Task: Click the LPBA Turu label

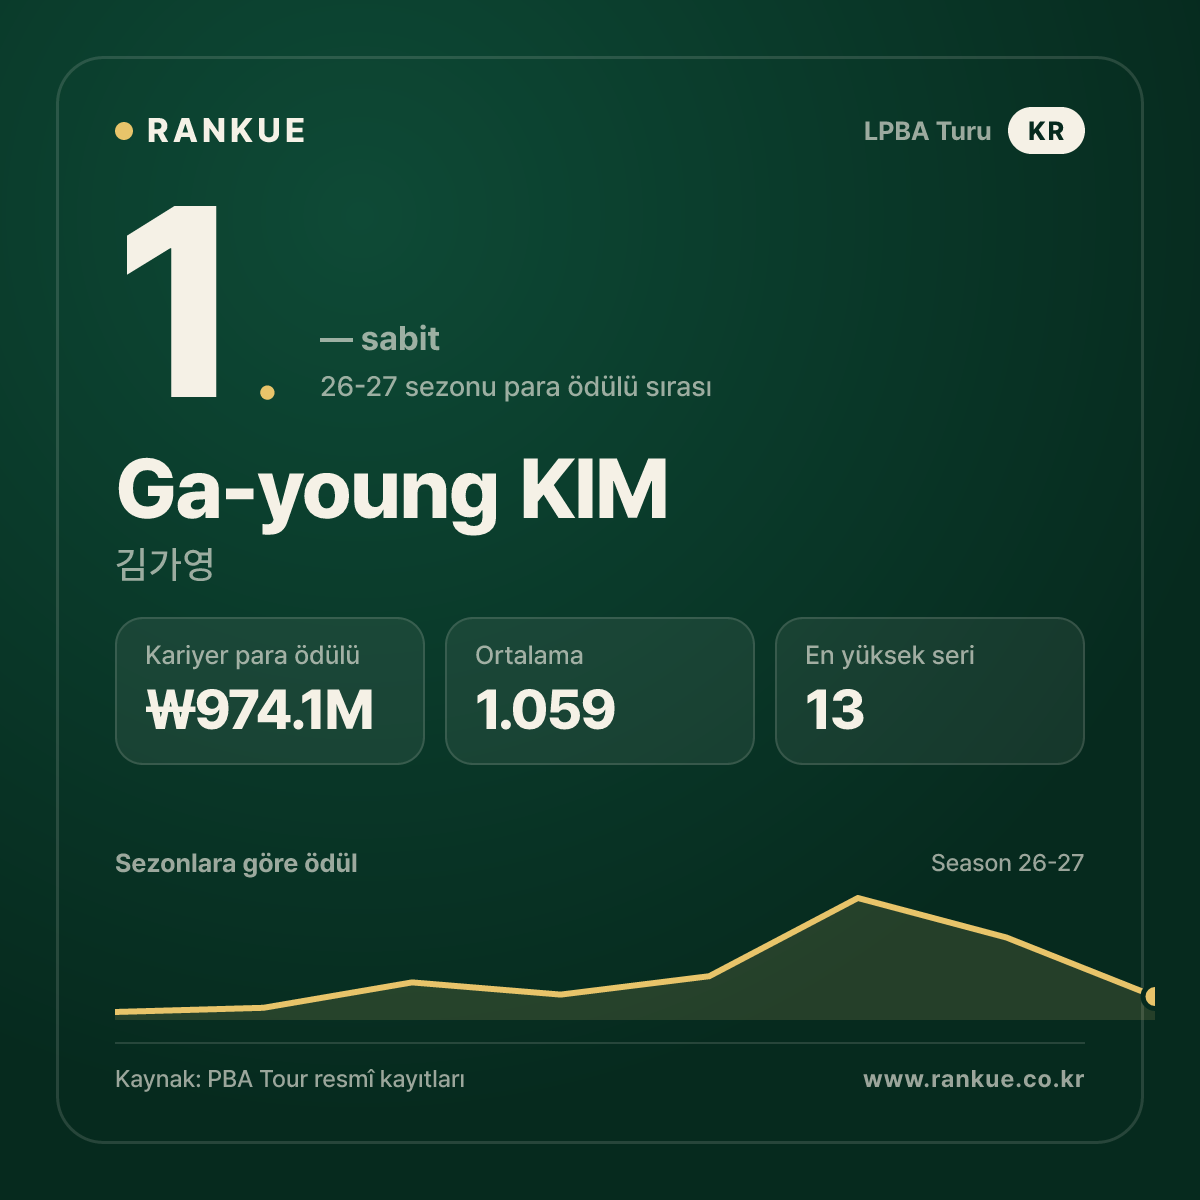Action: tap(927, 131)
